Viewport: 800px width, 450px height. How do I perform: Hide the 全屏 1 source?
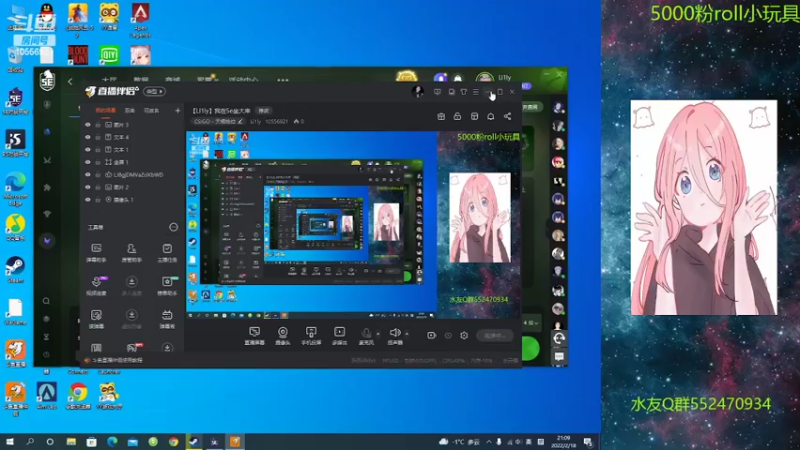click(x=88, y=162)
